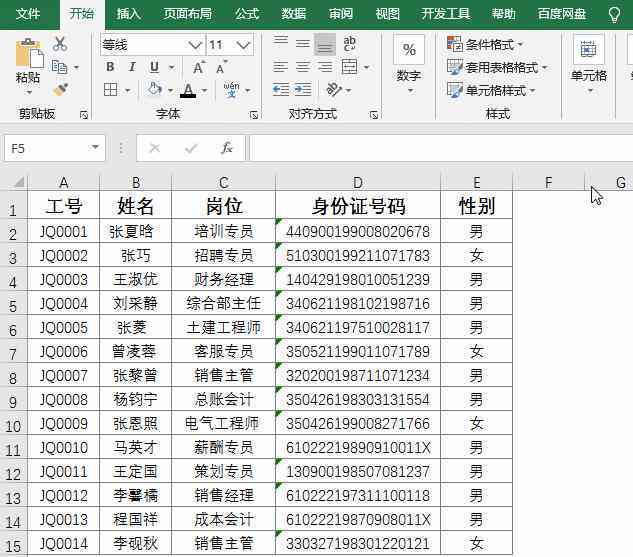This screenshot has width=633, height=557.
Task: Click cell JQ0014
Action: tap(63, 543)
